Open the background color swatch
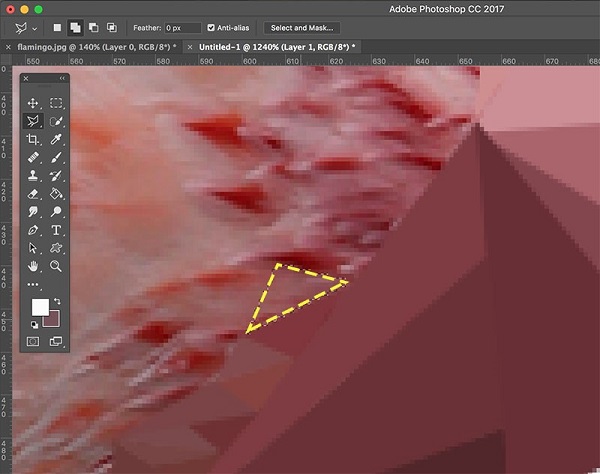Image resolution: width=600 pixels, height=474 pixels. point(54,321)
